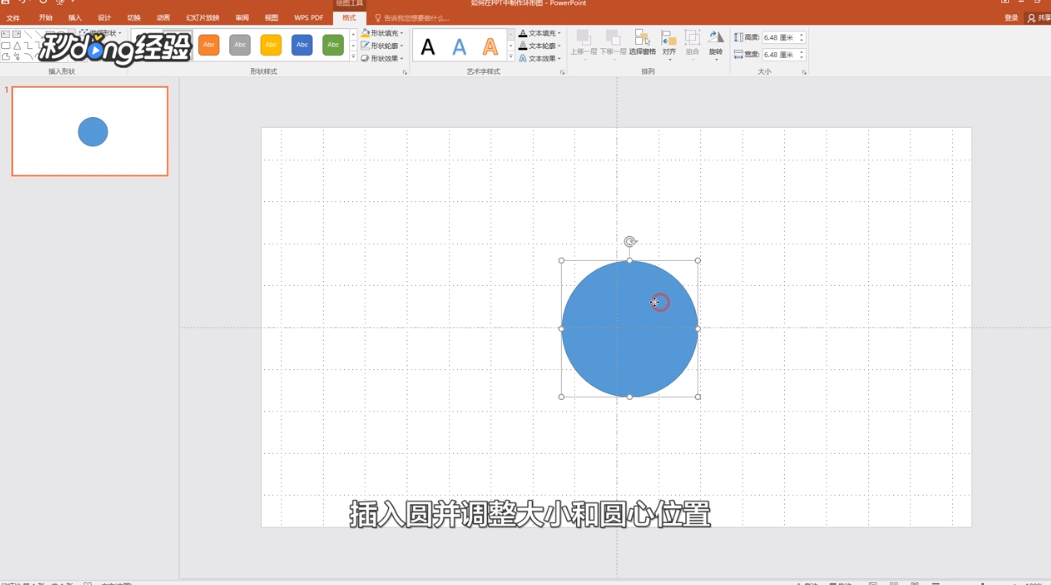The width and height of the screenshot is (1051, 585).
Task: Open the 艺术字样式 group dialog launcher
Action: 562,72
